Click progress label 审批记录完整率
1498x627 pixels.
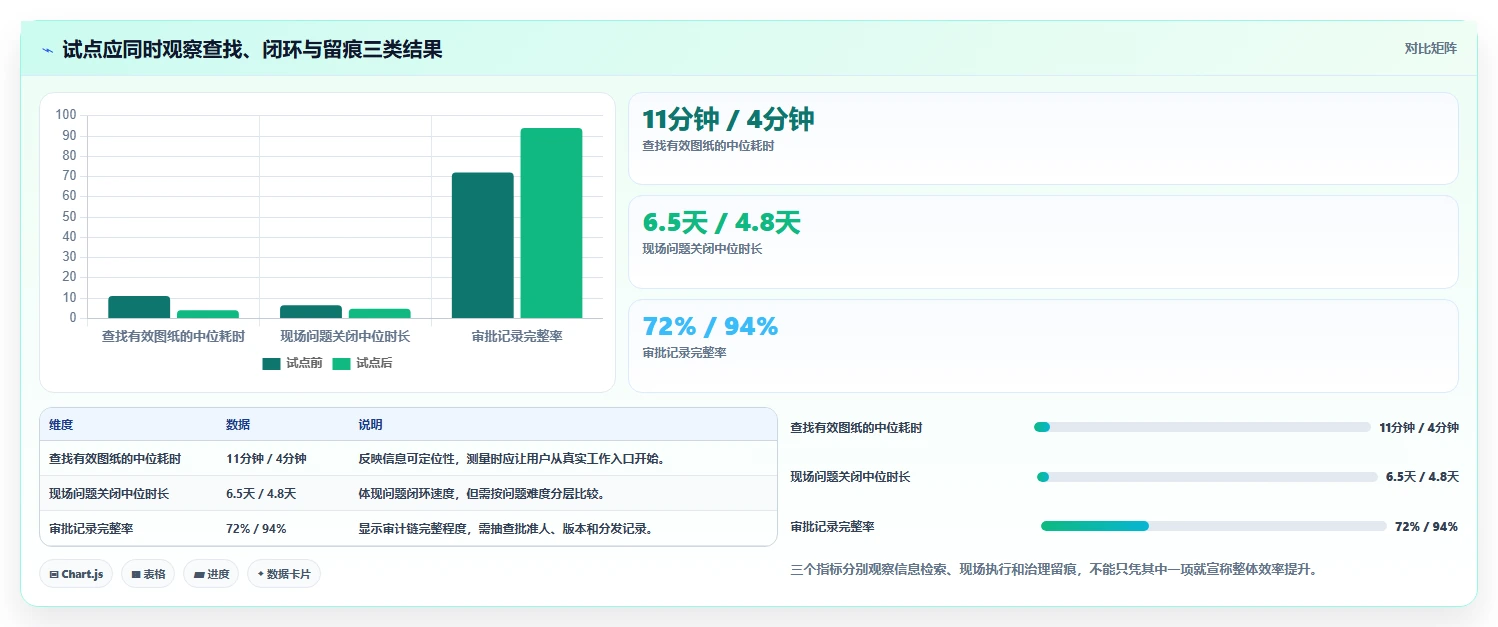(x=832, y=527)
